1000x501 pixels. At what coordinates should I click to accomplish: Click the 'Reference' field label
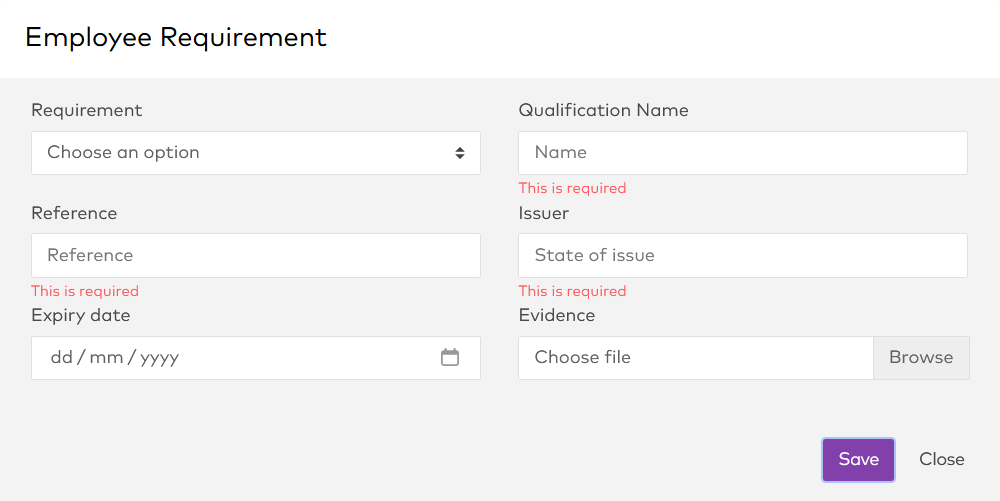pos(74,213)
